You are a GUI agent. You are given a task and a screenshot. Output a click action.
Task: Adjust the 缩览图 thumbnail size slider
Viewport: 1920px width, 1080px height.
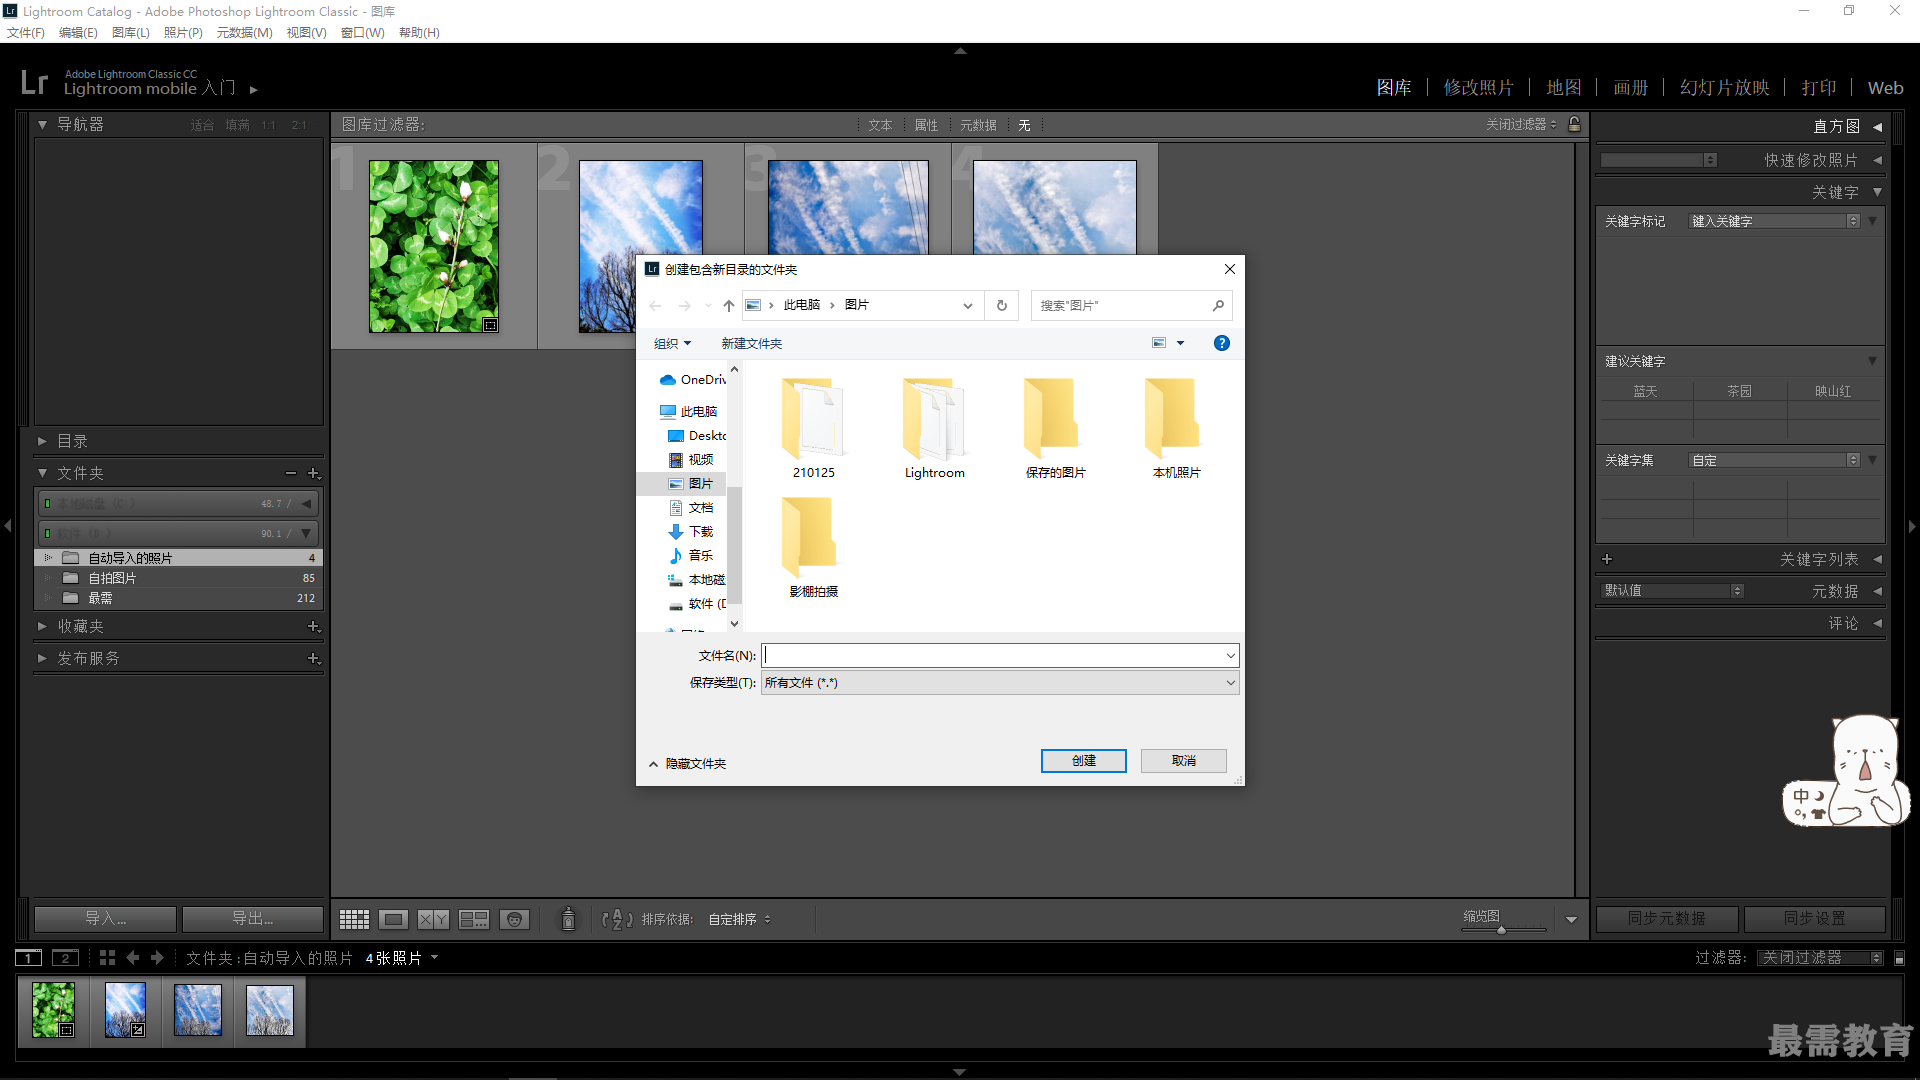(1503, 930)
